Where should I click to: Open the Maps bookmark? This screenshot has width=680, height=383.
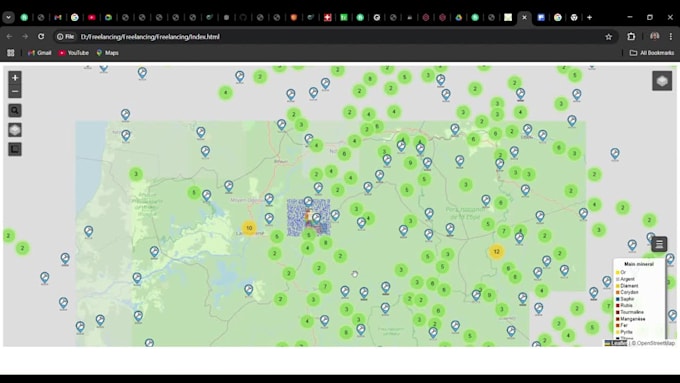107,53
